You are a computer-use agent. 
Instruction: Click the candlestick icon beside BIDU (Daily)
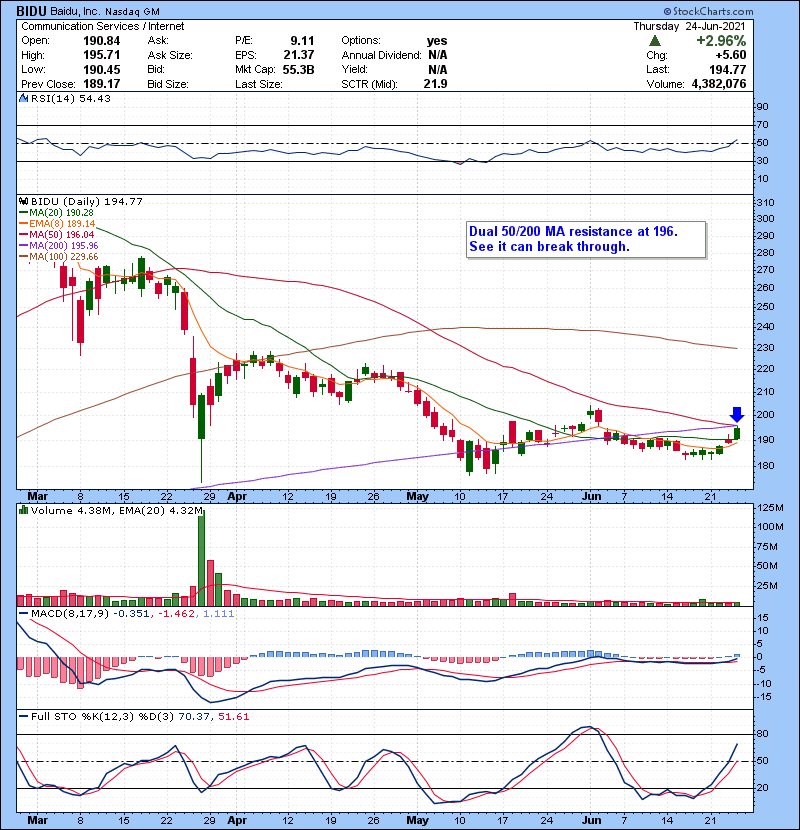[x=24, y=201]
